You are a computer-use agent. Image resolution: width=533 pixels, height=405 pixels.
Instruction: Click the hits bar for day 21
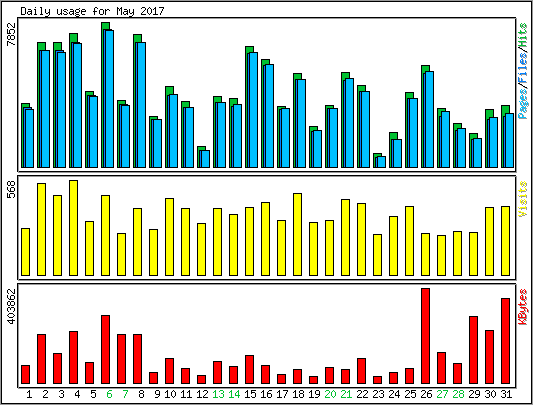[345, 120]
